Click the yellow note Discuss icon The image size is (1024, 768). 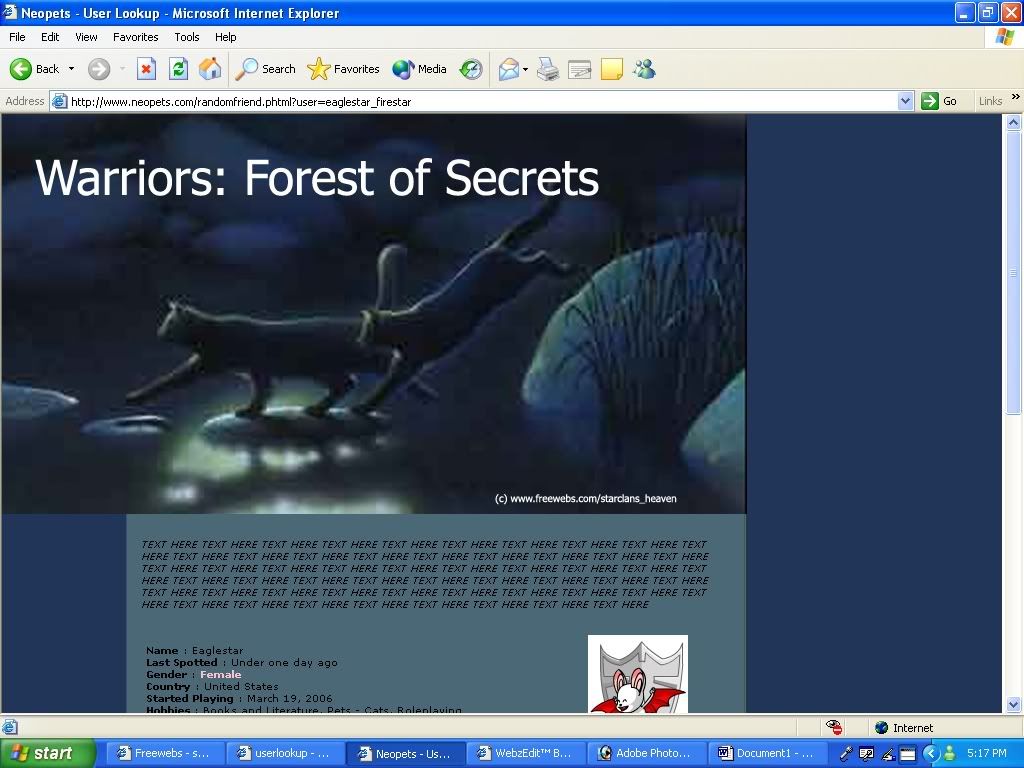pyautogui.click(x=611, y=69)
